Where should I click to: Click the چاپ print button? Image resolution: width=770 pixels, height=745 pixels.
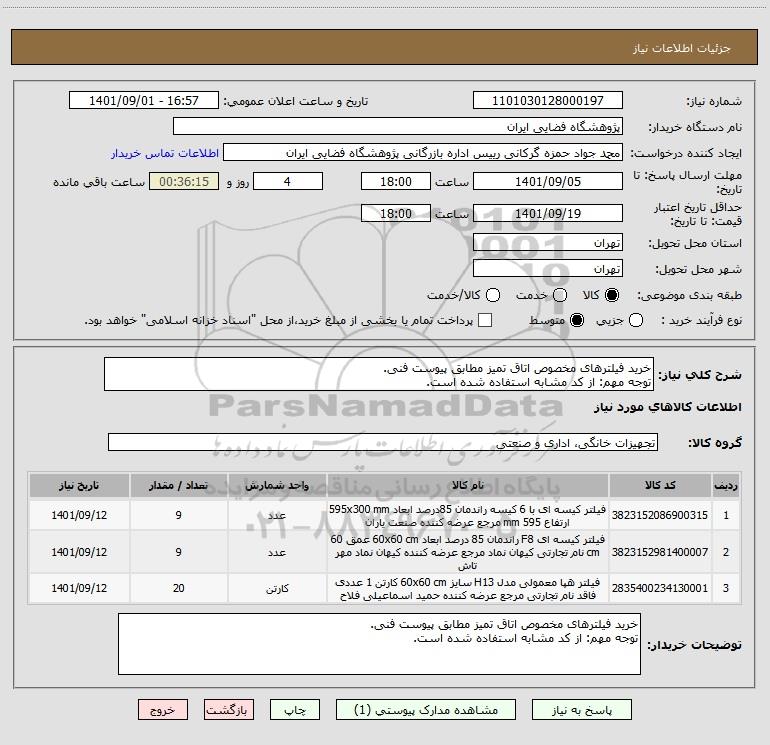click(x=295, y=710)
